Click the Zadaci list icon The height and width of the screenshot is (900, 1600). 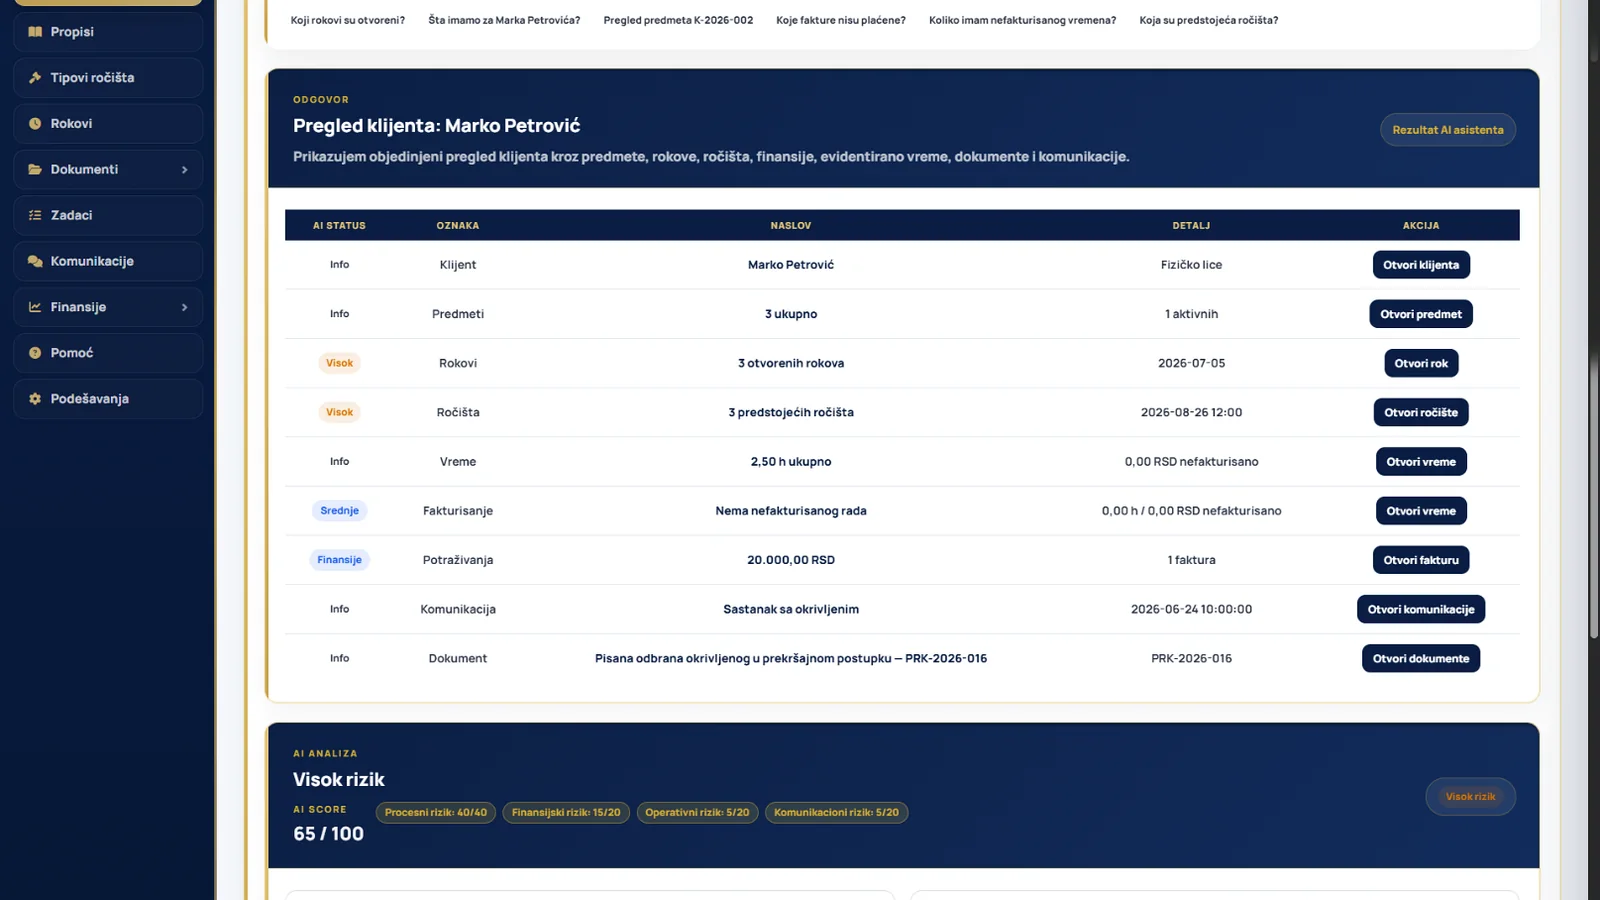click(35, 215)
